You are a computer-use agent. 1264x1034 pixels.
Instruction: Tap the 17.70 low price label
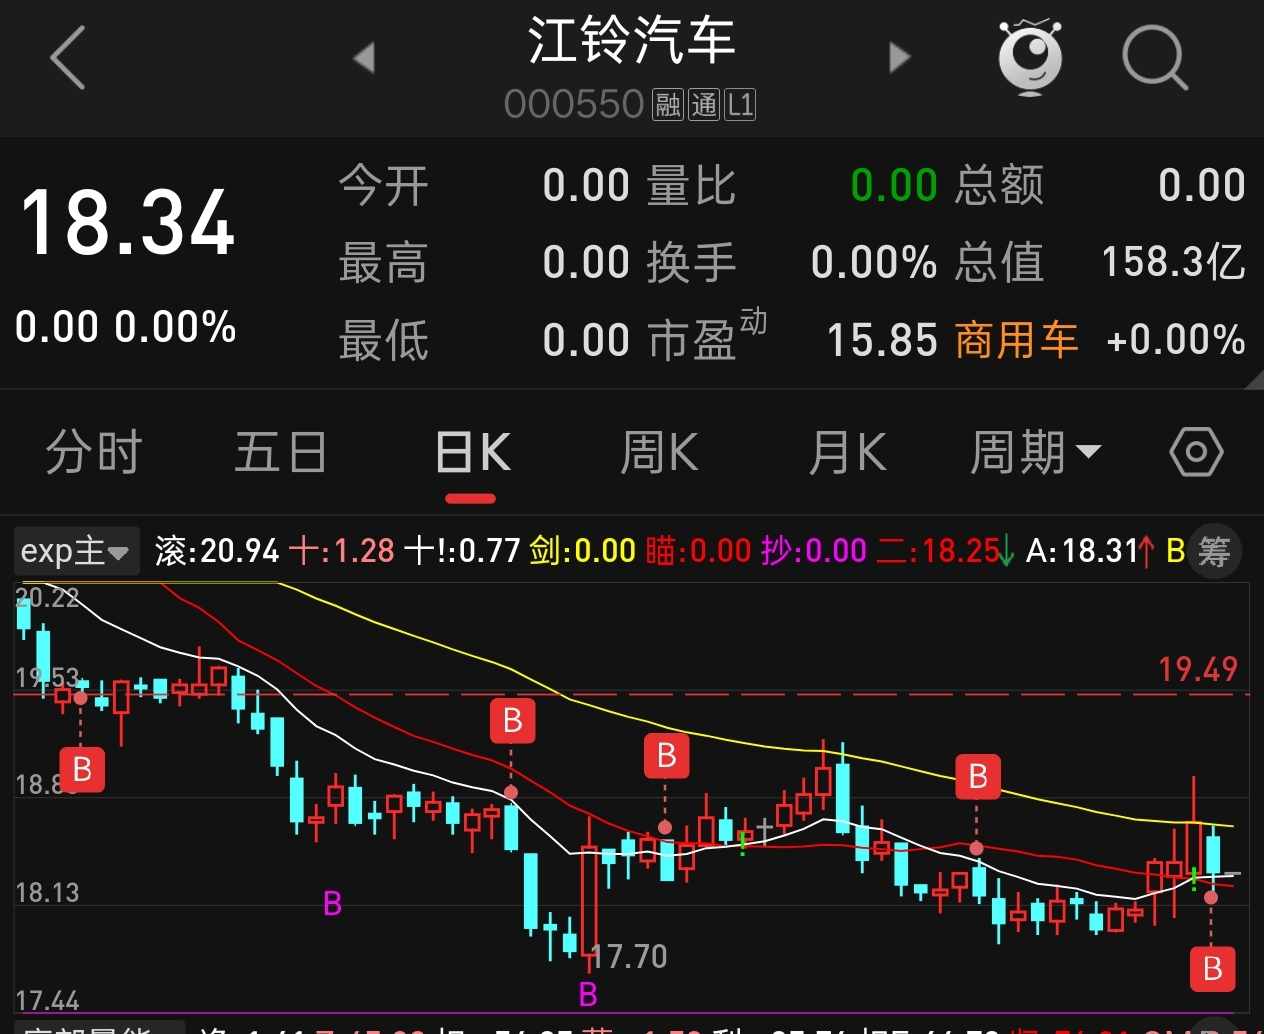629,957
